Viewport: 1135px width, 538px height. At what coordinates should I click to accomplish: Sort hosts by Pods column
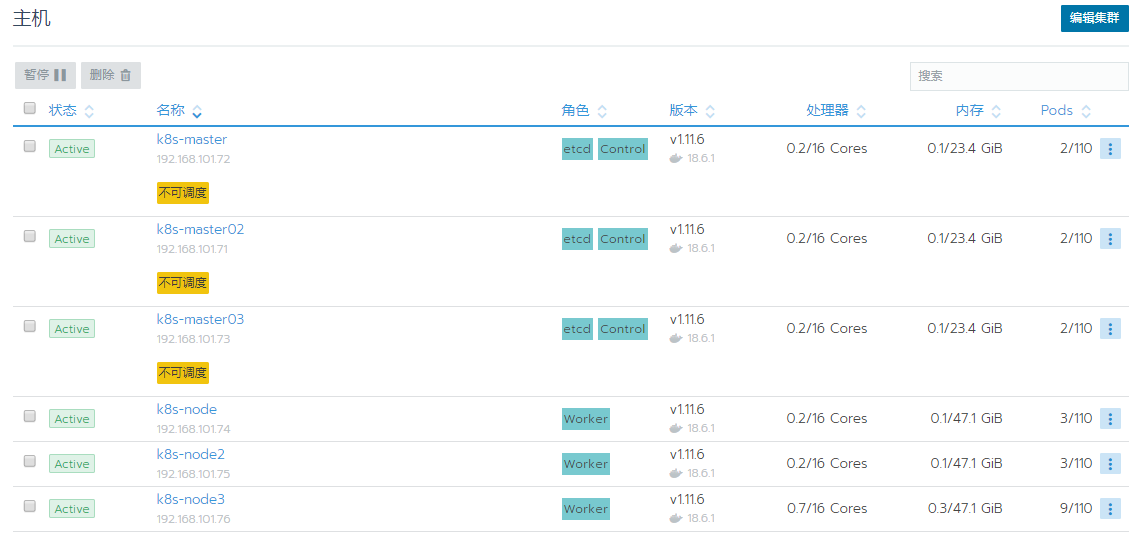pyautogui.click(x=1066, y=111)
